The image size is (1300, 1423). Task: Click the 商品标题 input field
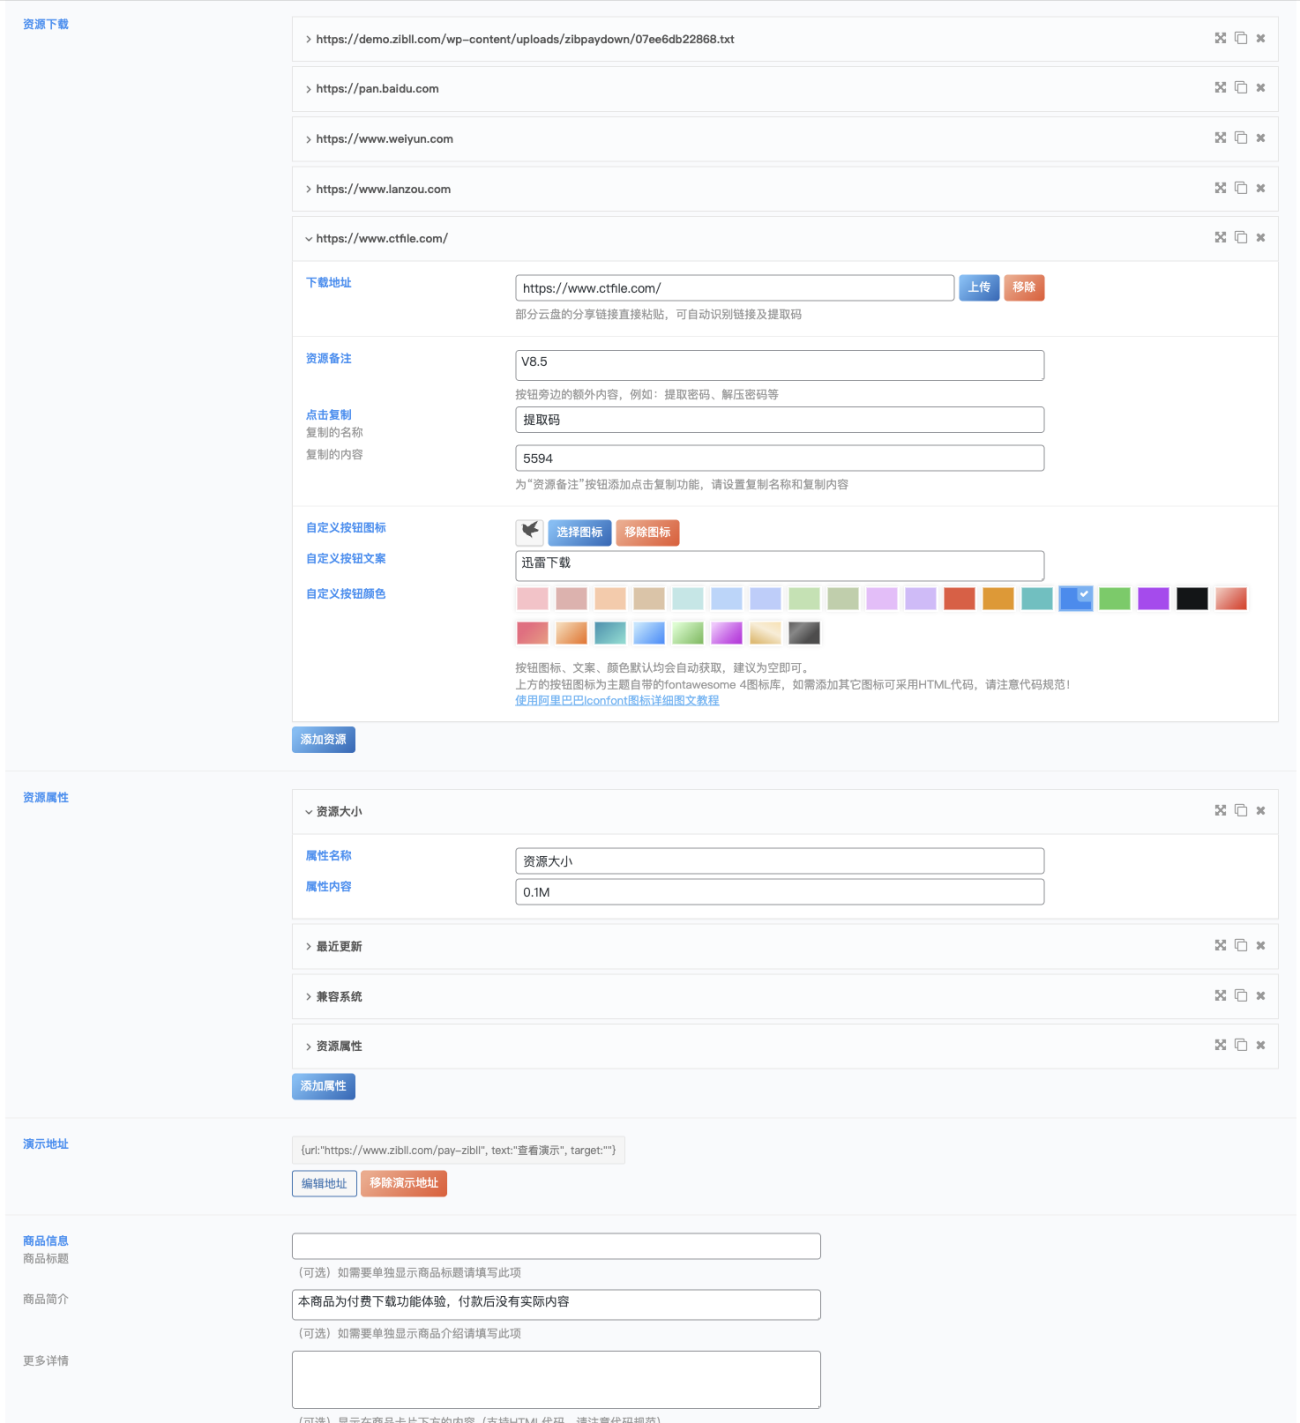(x=555, y=1246)
